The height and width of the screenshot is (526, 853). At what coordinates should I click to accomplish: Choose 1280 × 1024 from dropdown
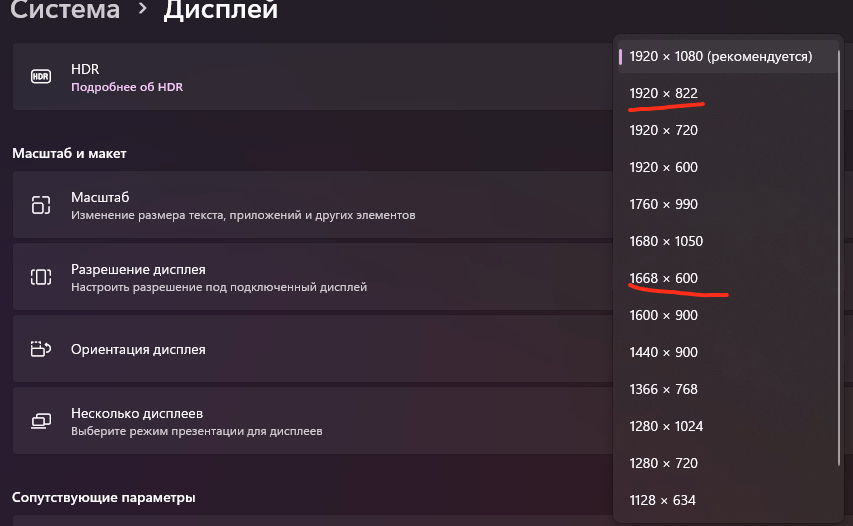point(667,426)
